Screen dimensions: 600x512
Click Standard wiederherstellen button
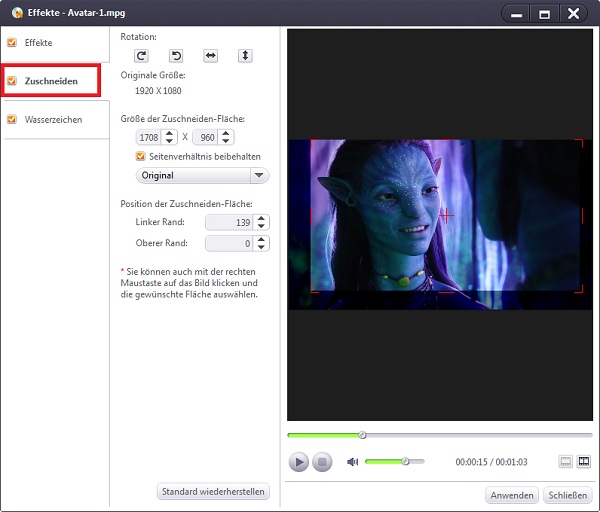click(x=213, y=491)
